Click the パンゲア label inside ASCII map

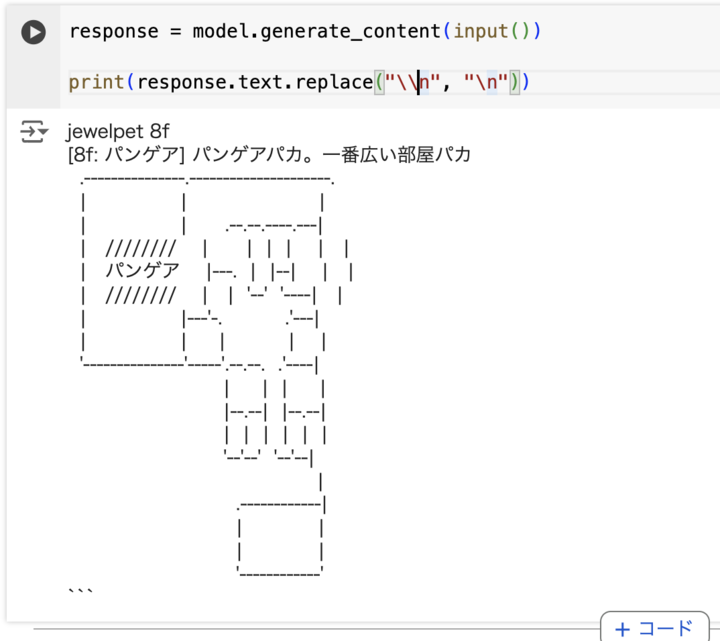coord(142,270)
